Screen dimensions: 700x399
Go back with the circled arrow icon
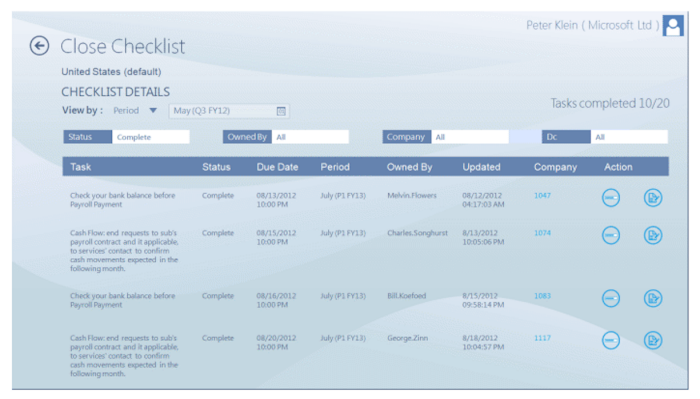[x=39, y=46]
